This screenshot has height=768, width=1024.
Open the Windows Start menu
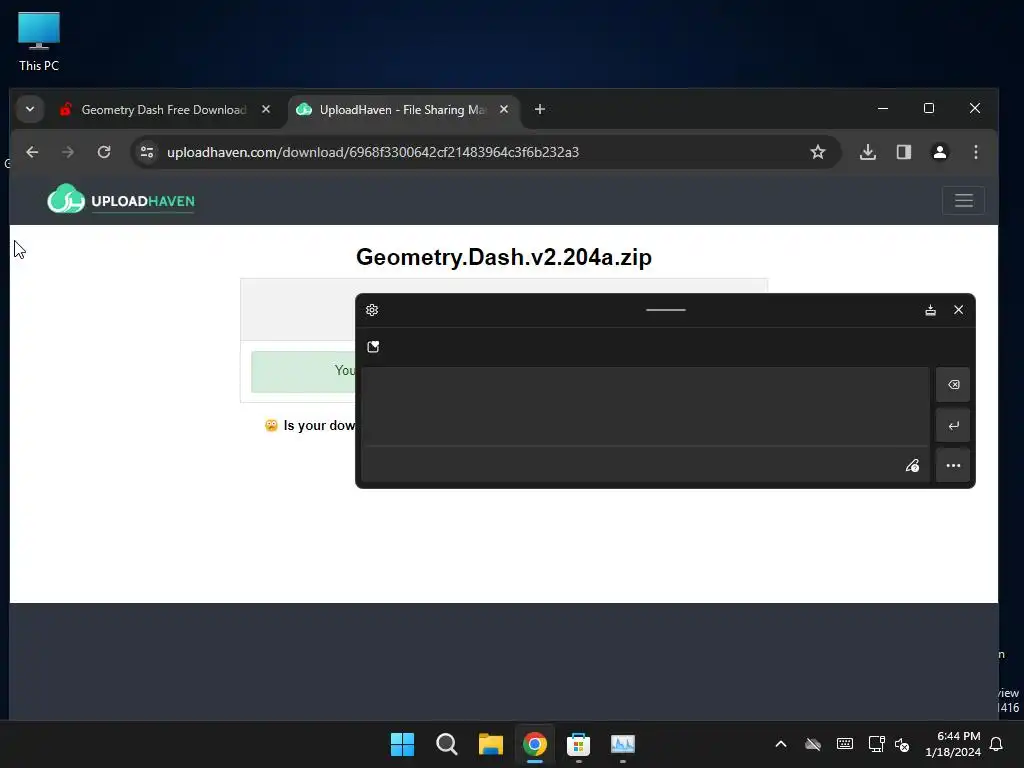point(402,744)
